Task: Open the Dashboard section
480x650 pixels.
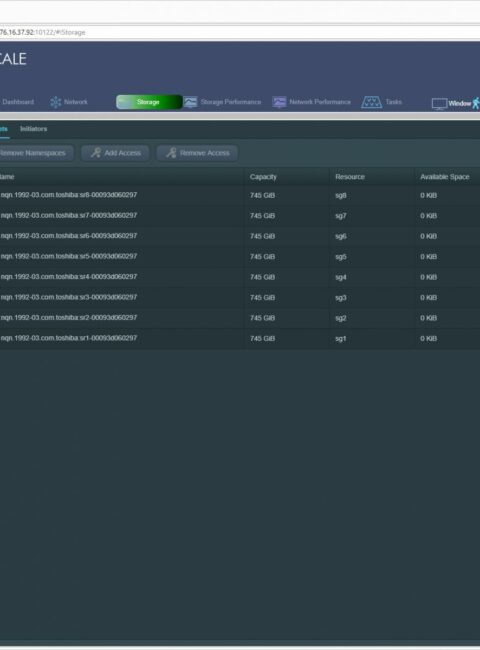Action: click(x=18, y=102)
